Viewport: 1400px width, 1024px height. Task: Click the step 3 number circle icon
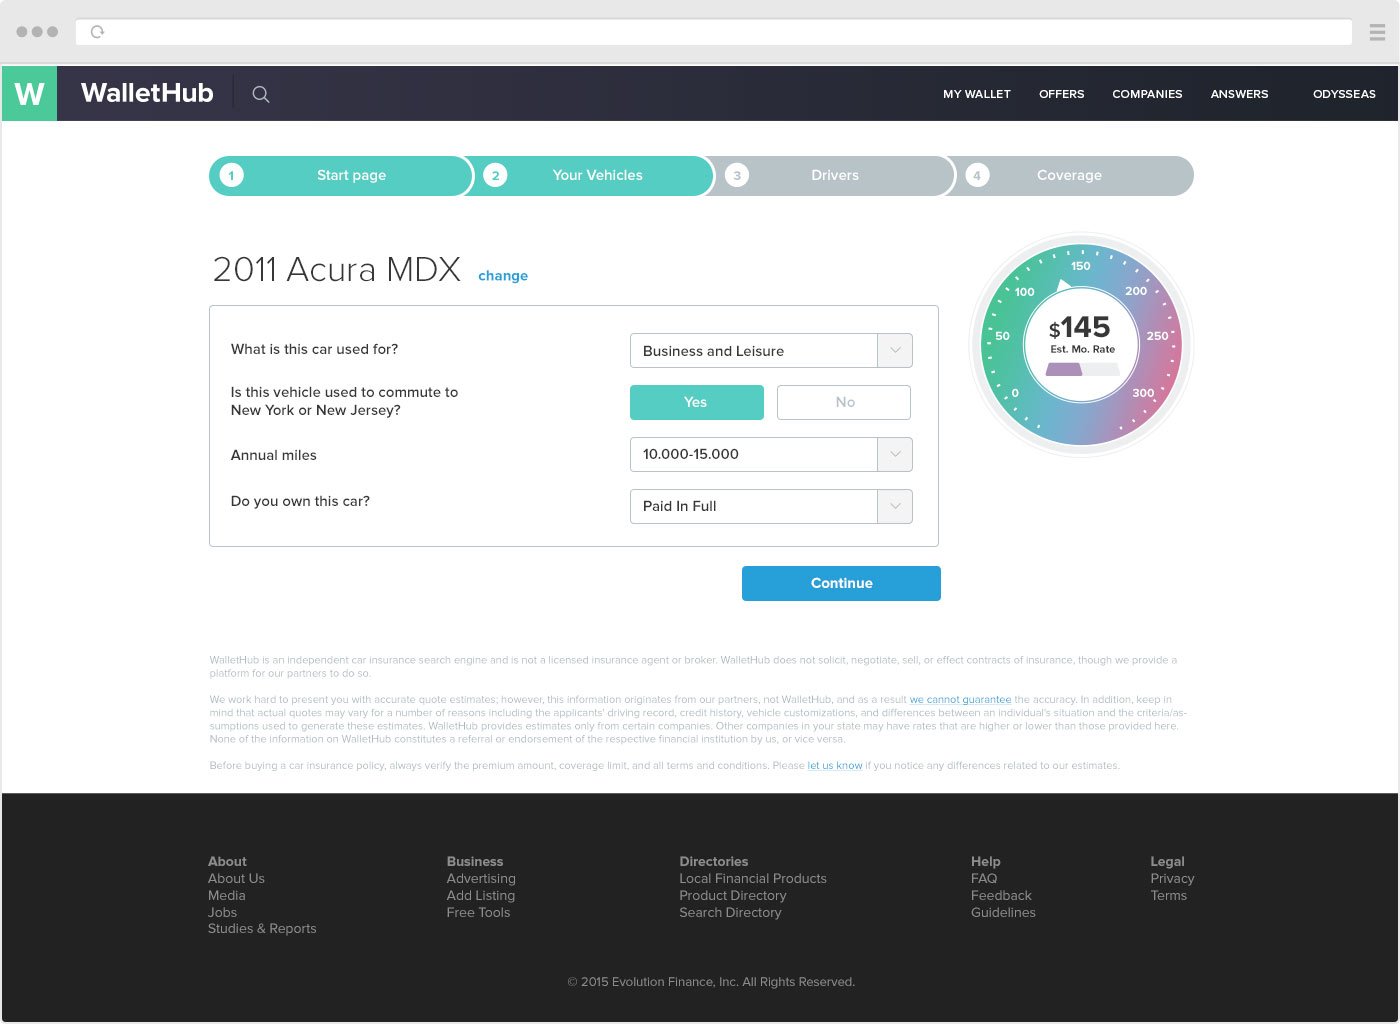click(x=737, y=176)
